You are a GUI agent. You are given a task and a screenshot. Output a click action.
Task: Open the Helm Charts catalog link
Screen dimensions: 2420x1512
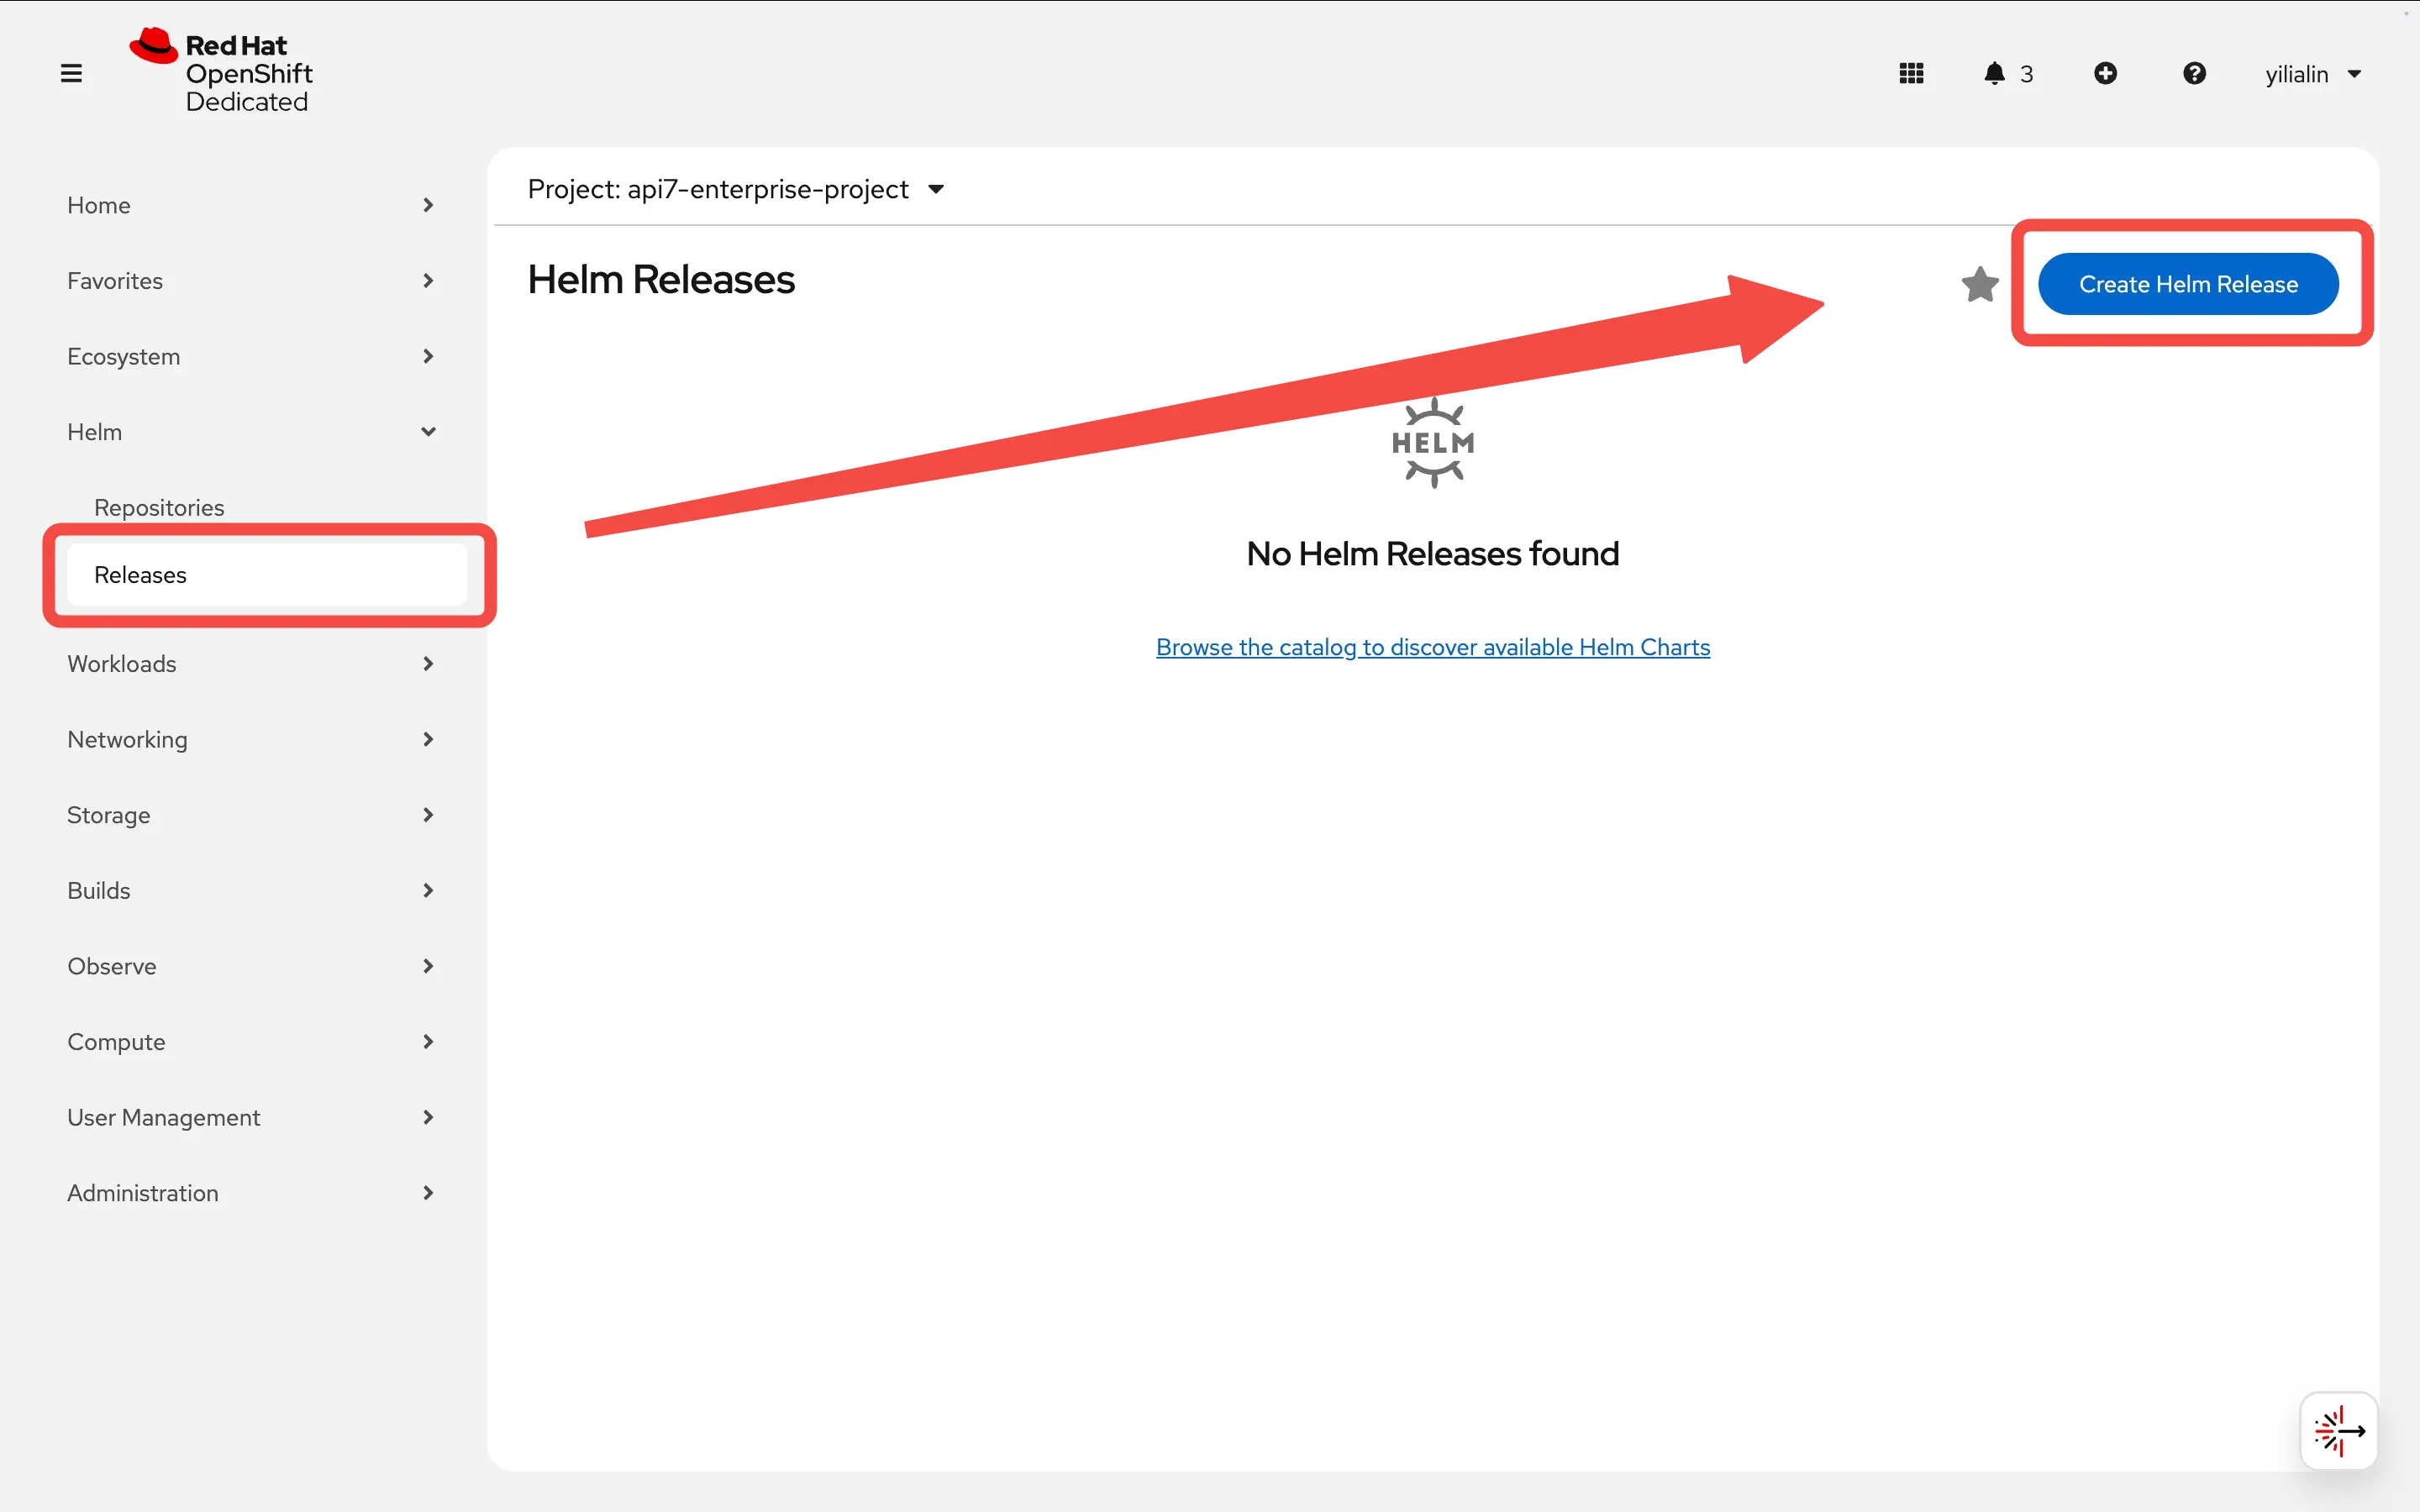tap(1432, 647)
